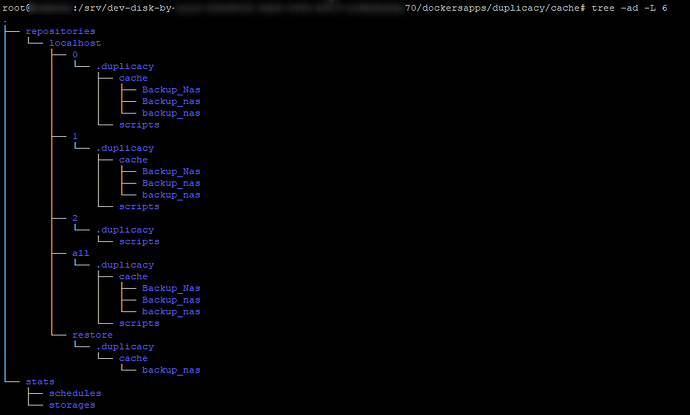The image size is (690, 415).
Task: Select the schedules folder under stats
Action: tap(75, 393)
